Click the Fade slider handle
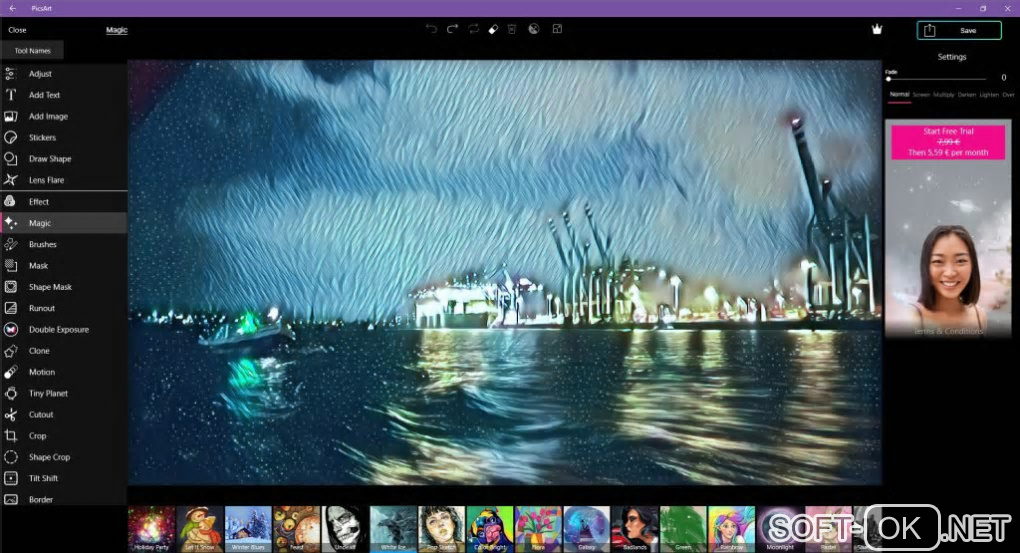Screen dimensions: 1020x553 889,79
